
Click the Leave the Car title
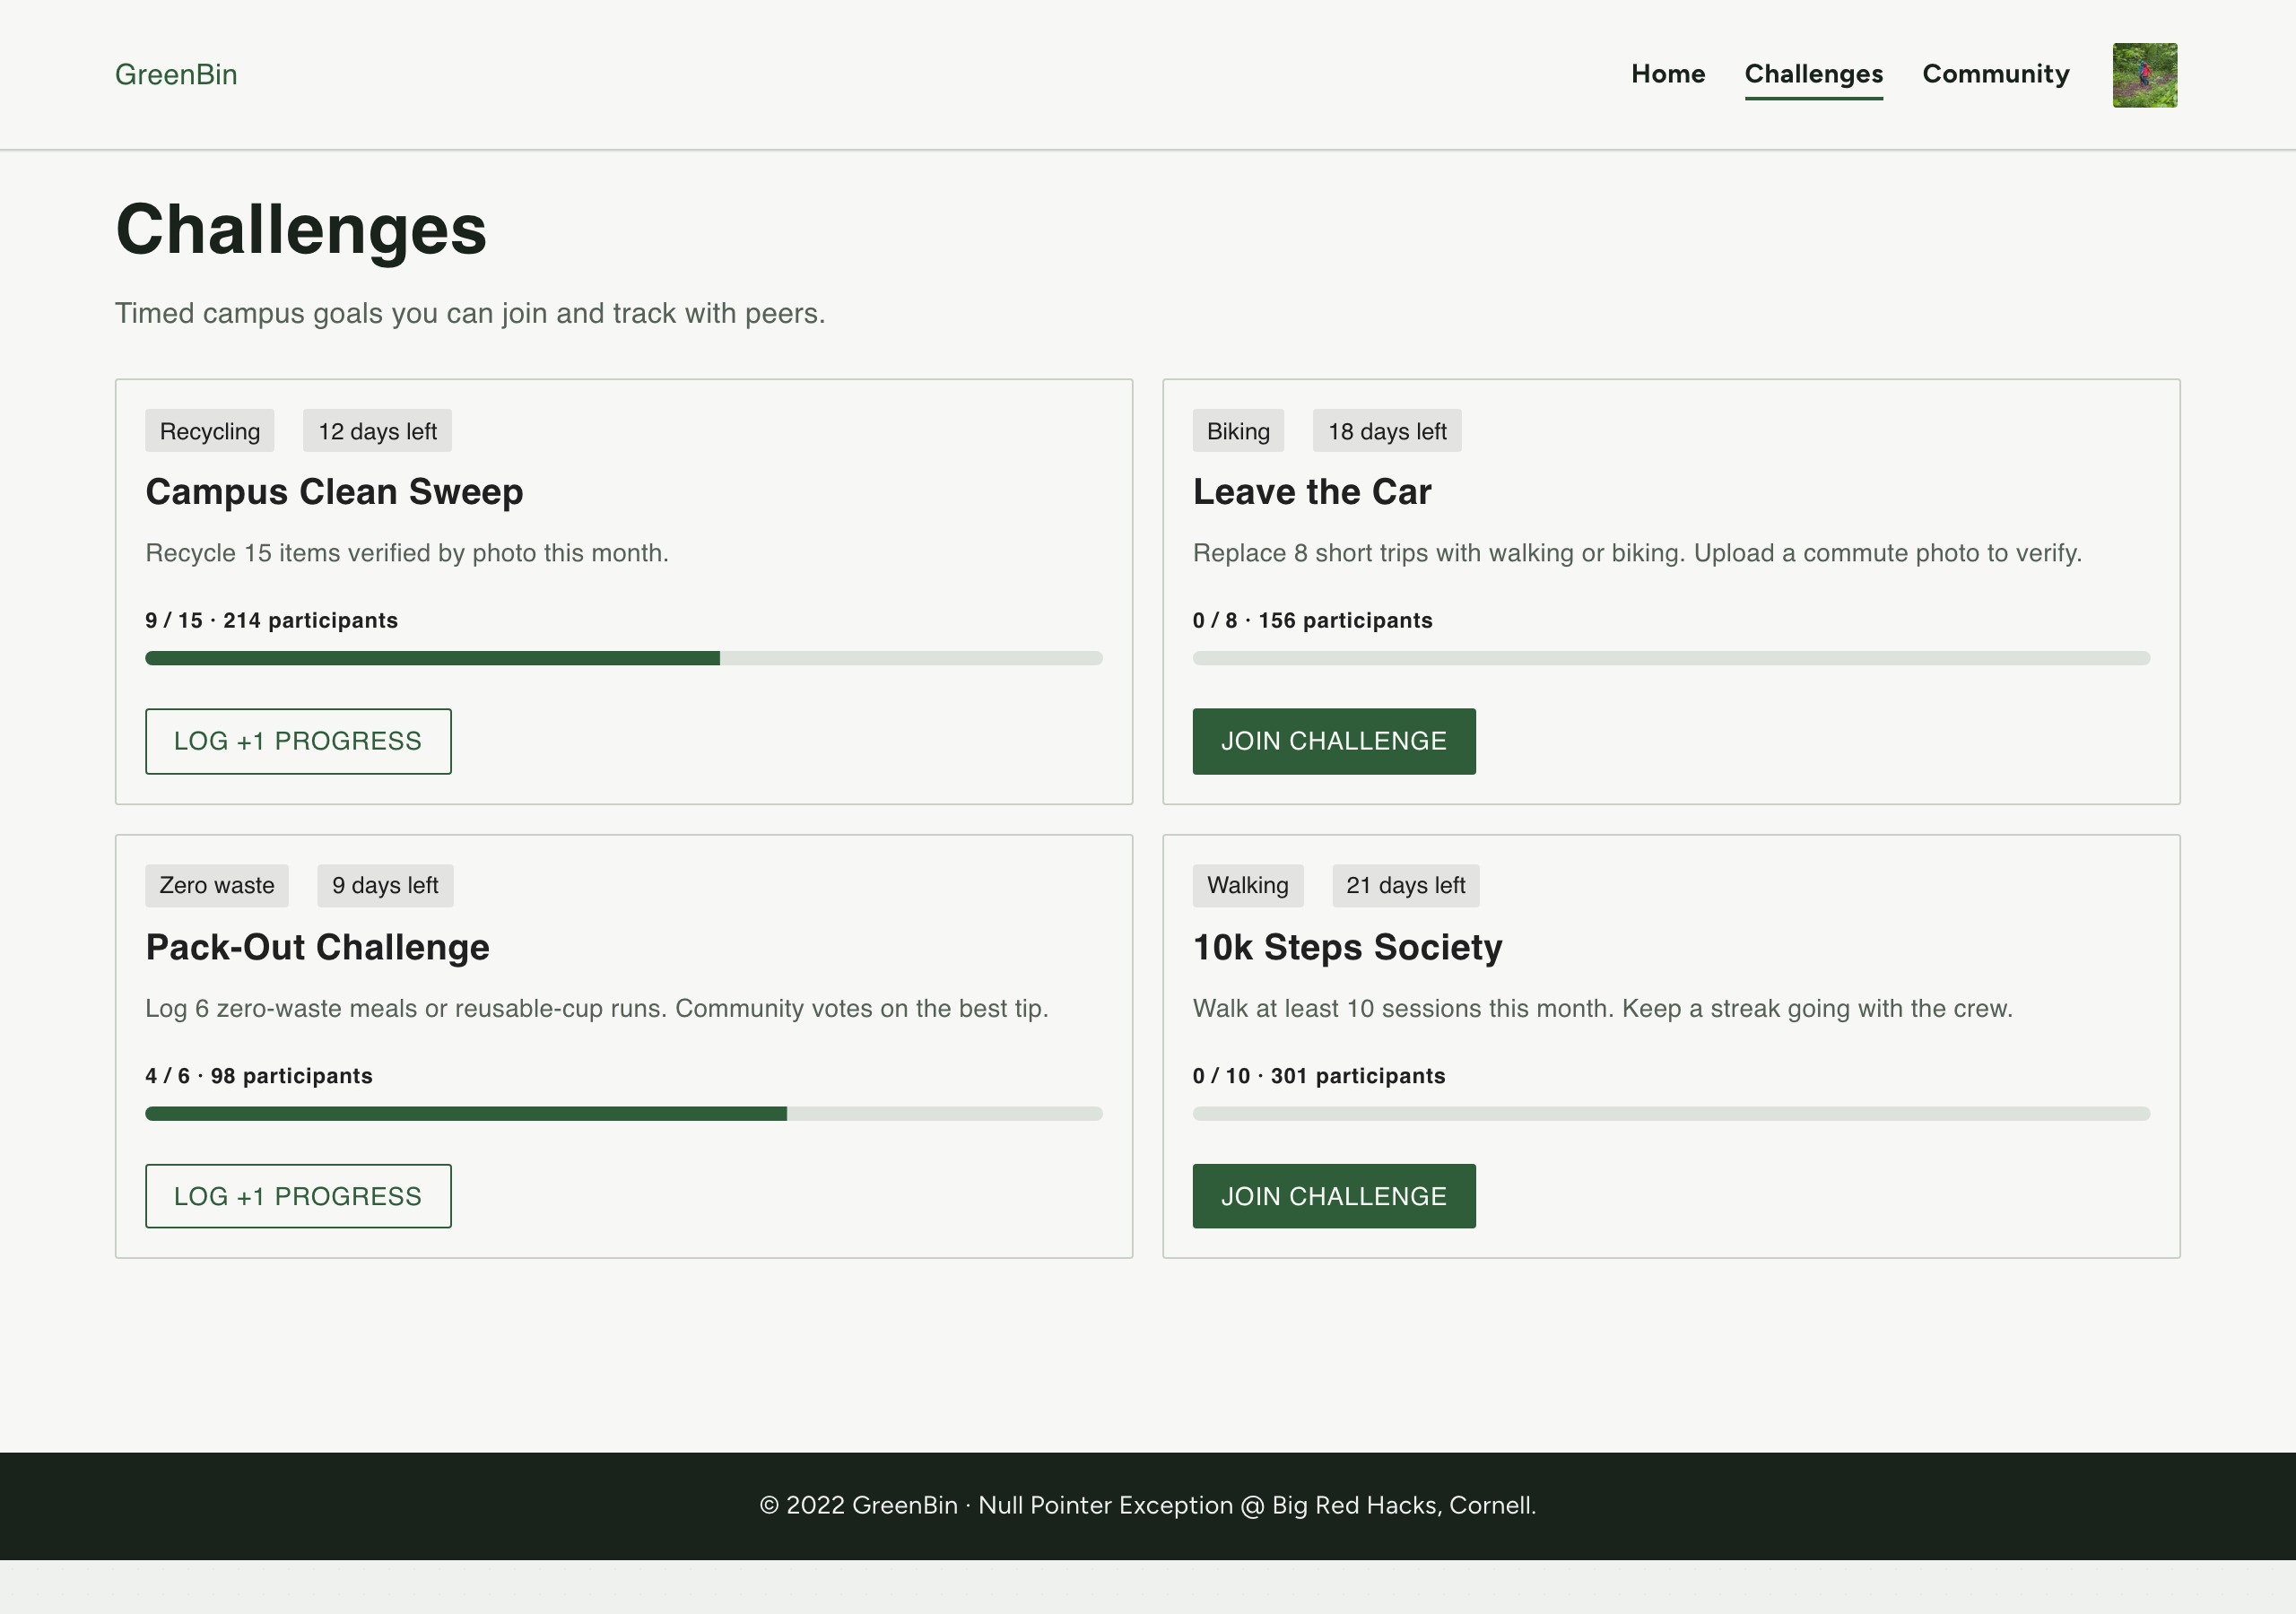pyautogui.click(x=1311, y=492)
